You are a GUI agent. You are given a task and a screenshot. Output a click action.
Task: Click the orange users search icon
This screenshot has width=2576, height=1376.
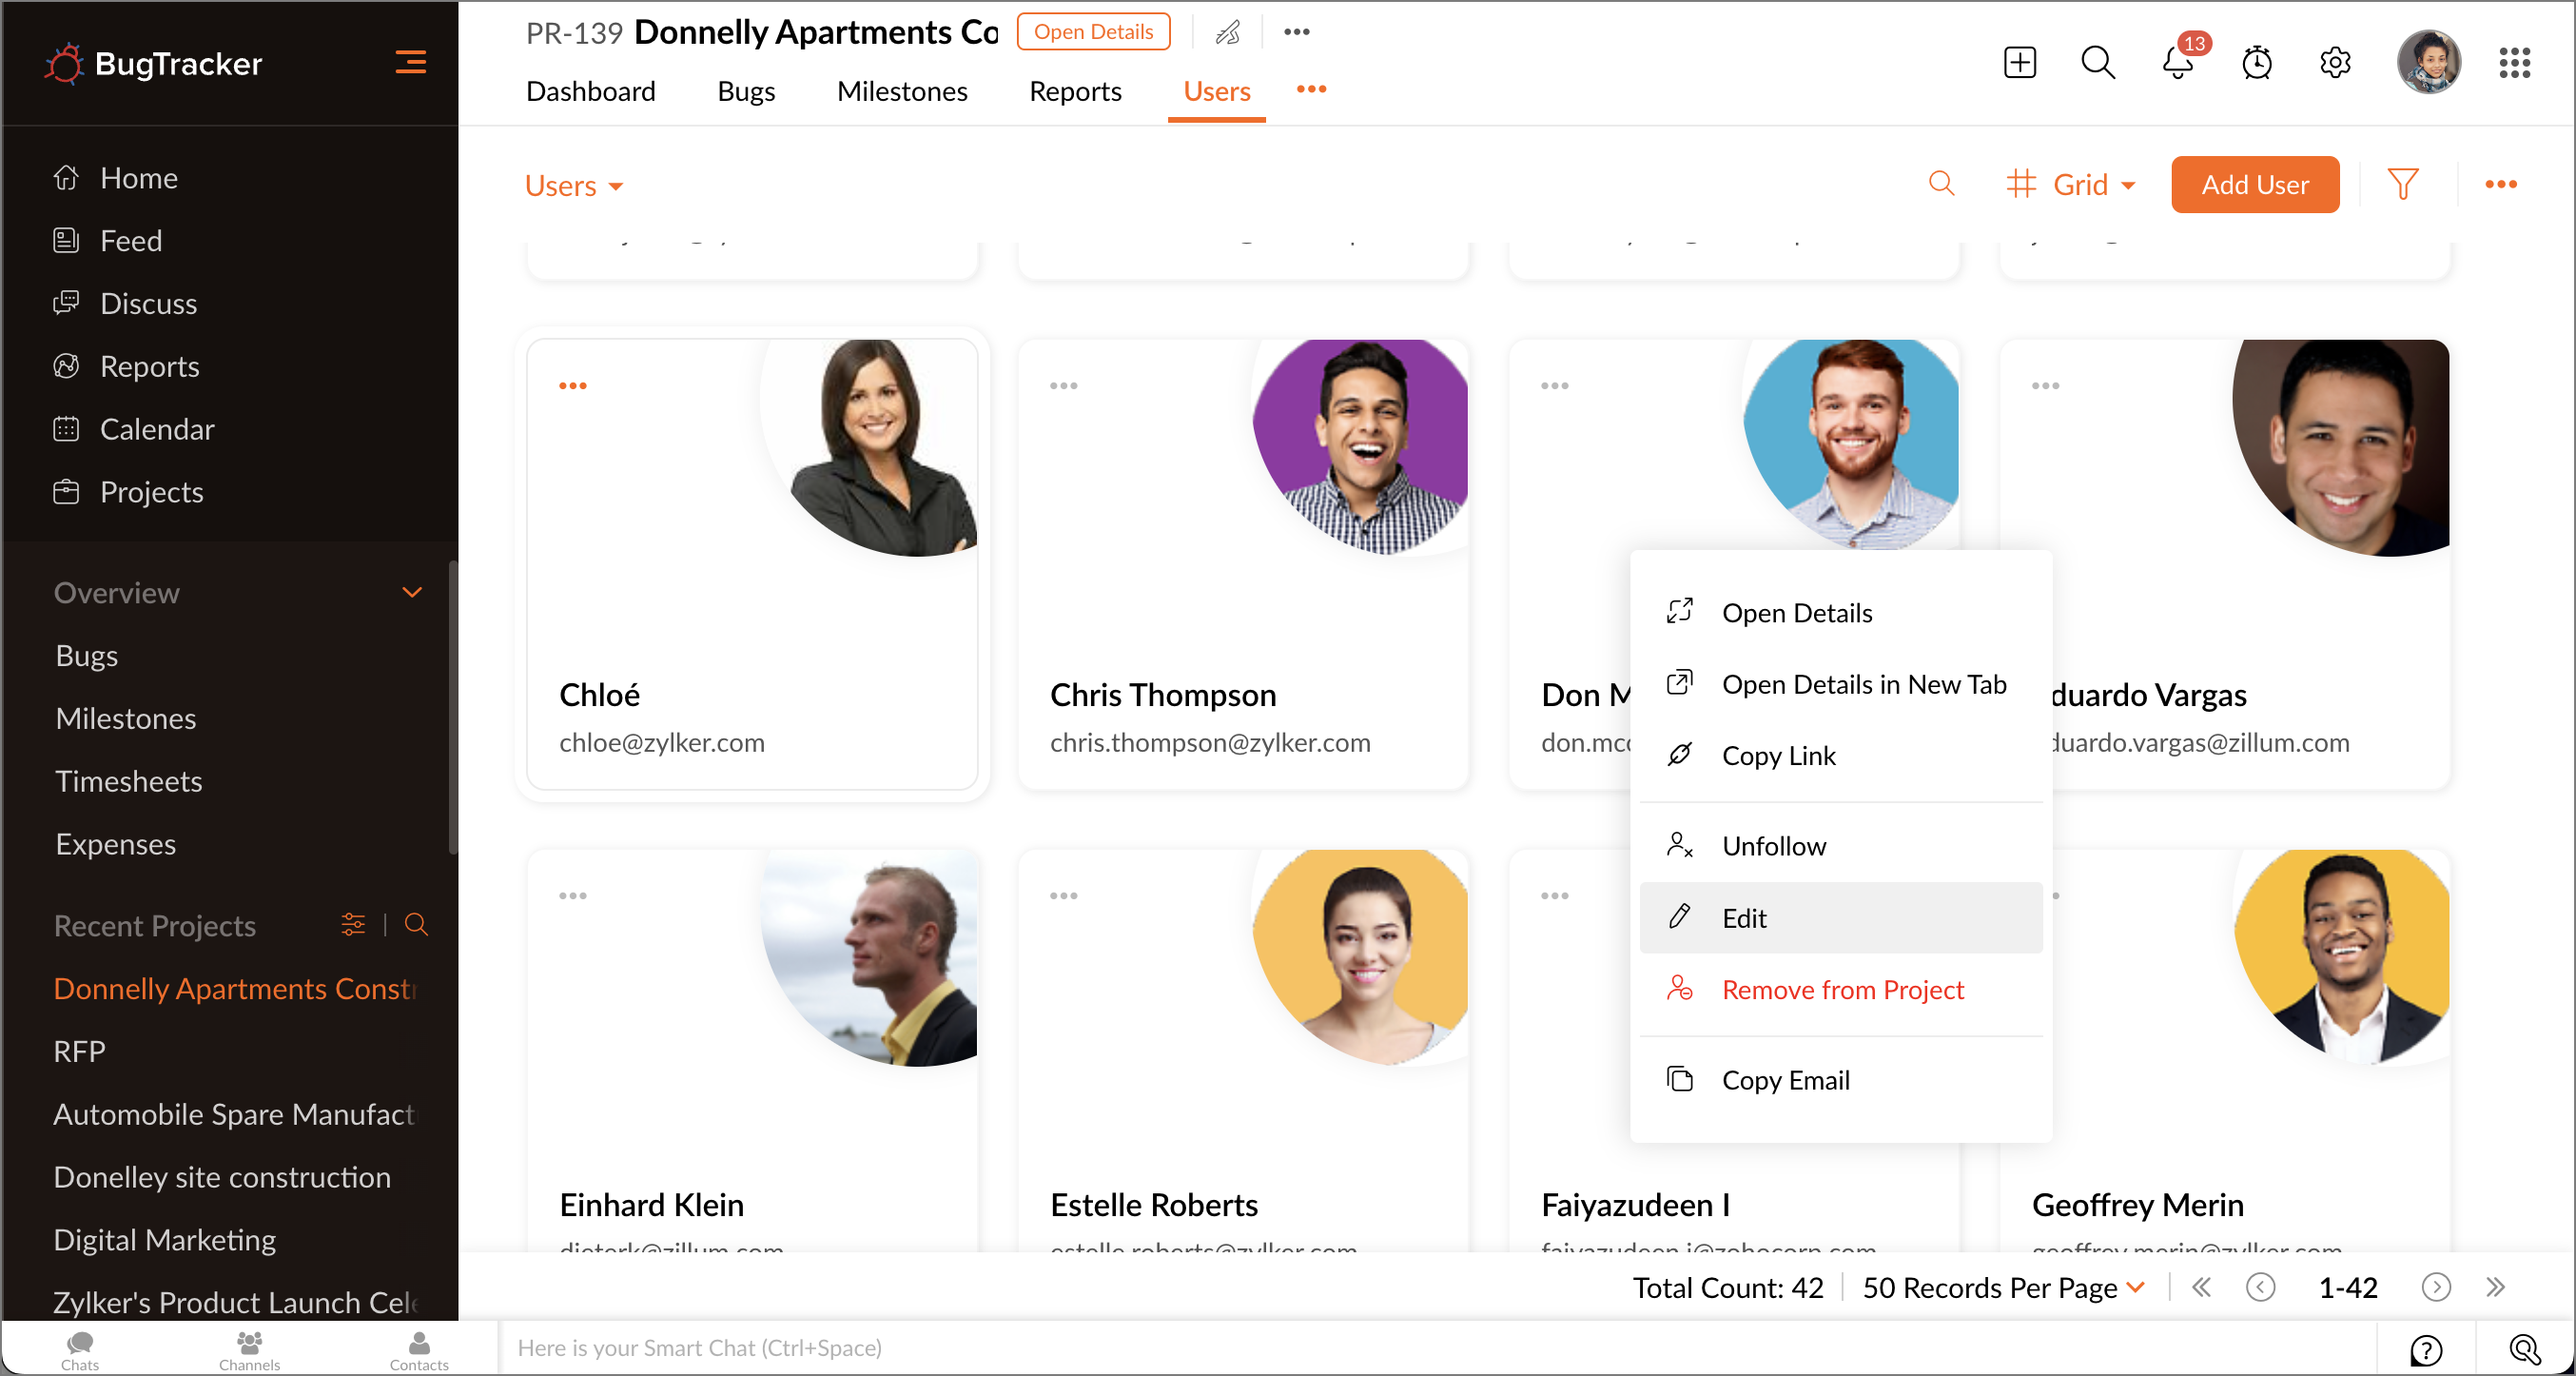point(1941,184)
